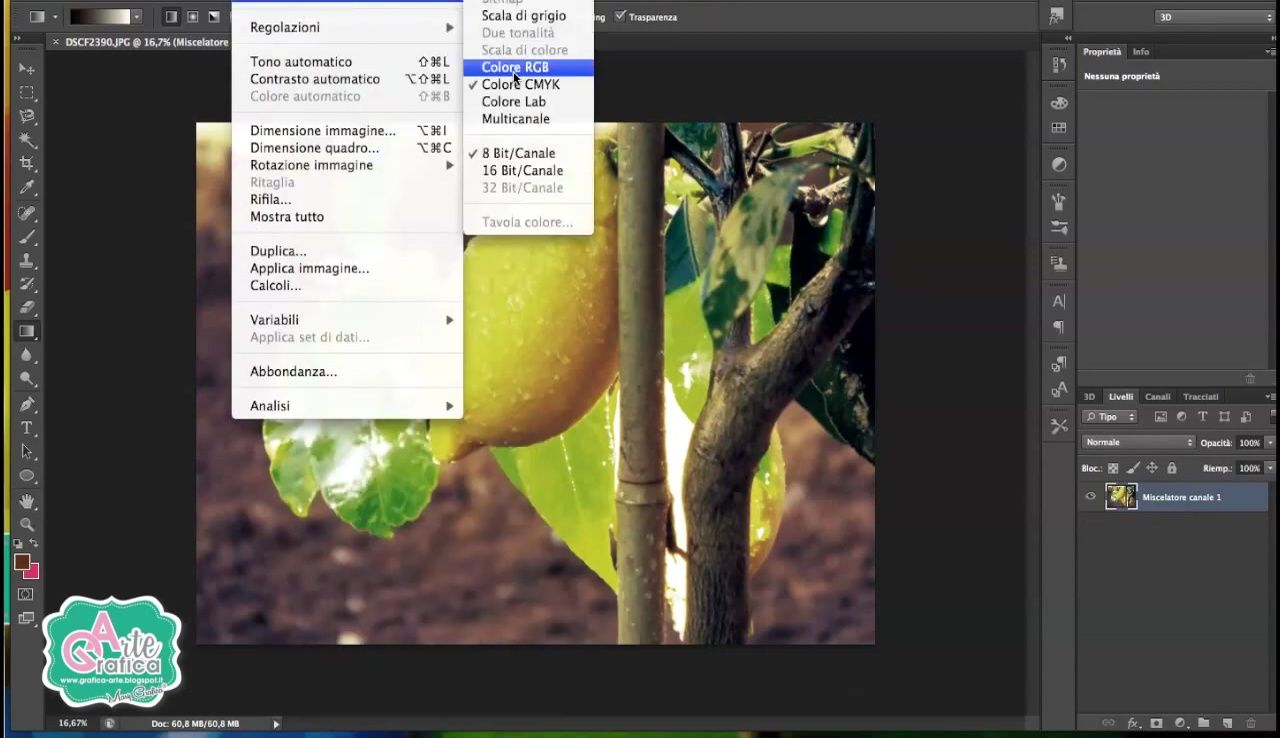
Task: Expand the Regolazioni submenu
Action: (347, 27)
